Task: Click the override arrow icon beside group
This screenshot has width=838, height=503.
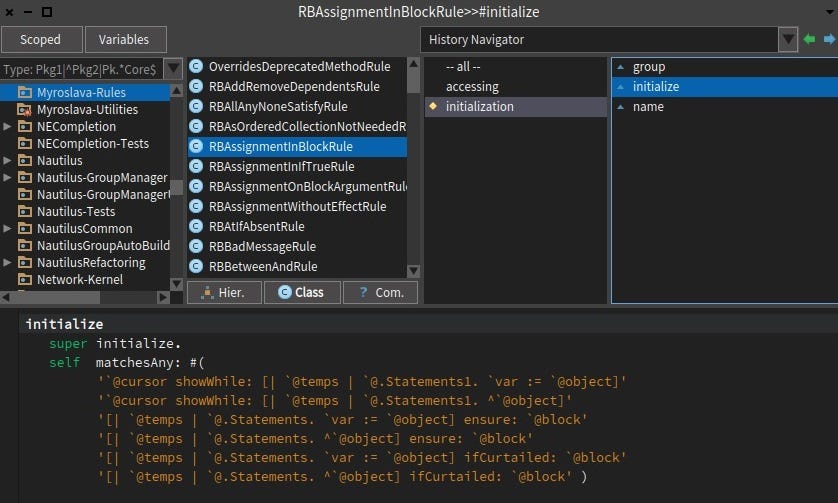Action: click(x=620, y=67)
